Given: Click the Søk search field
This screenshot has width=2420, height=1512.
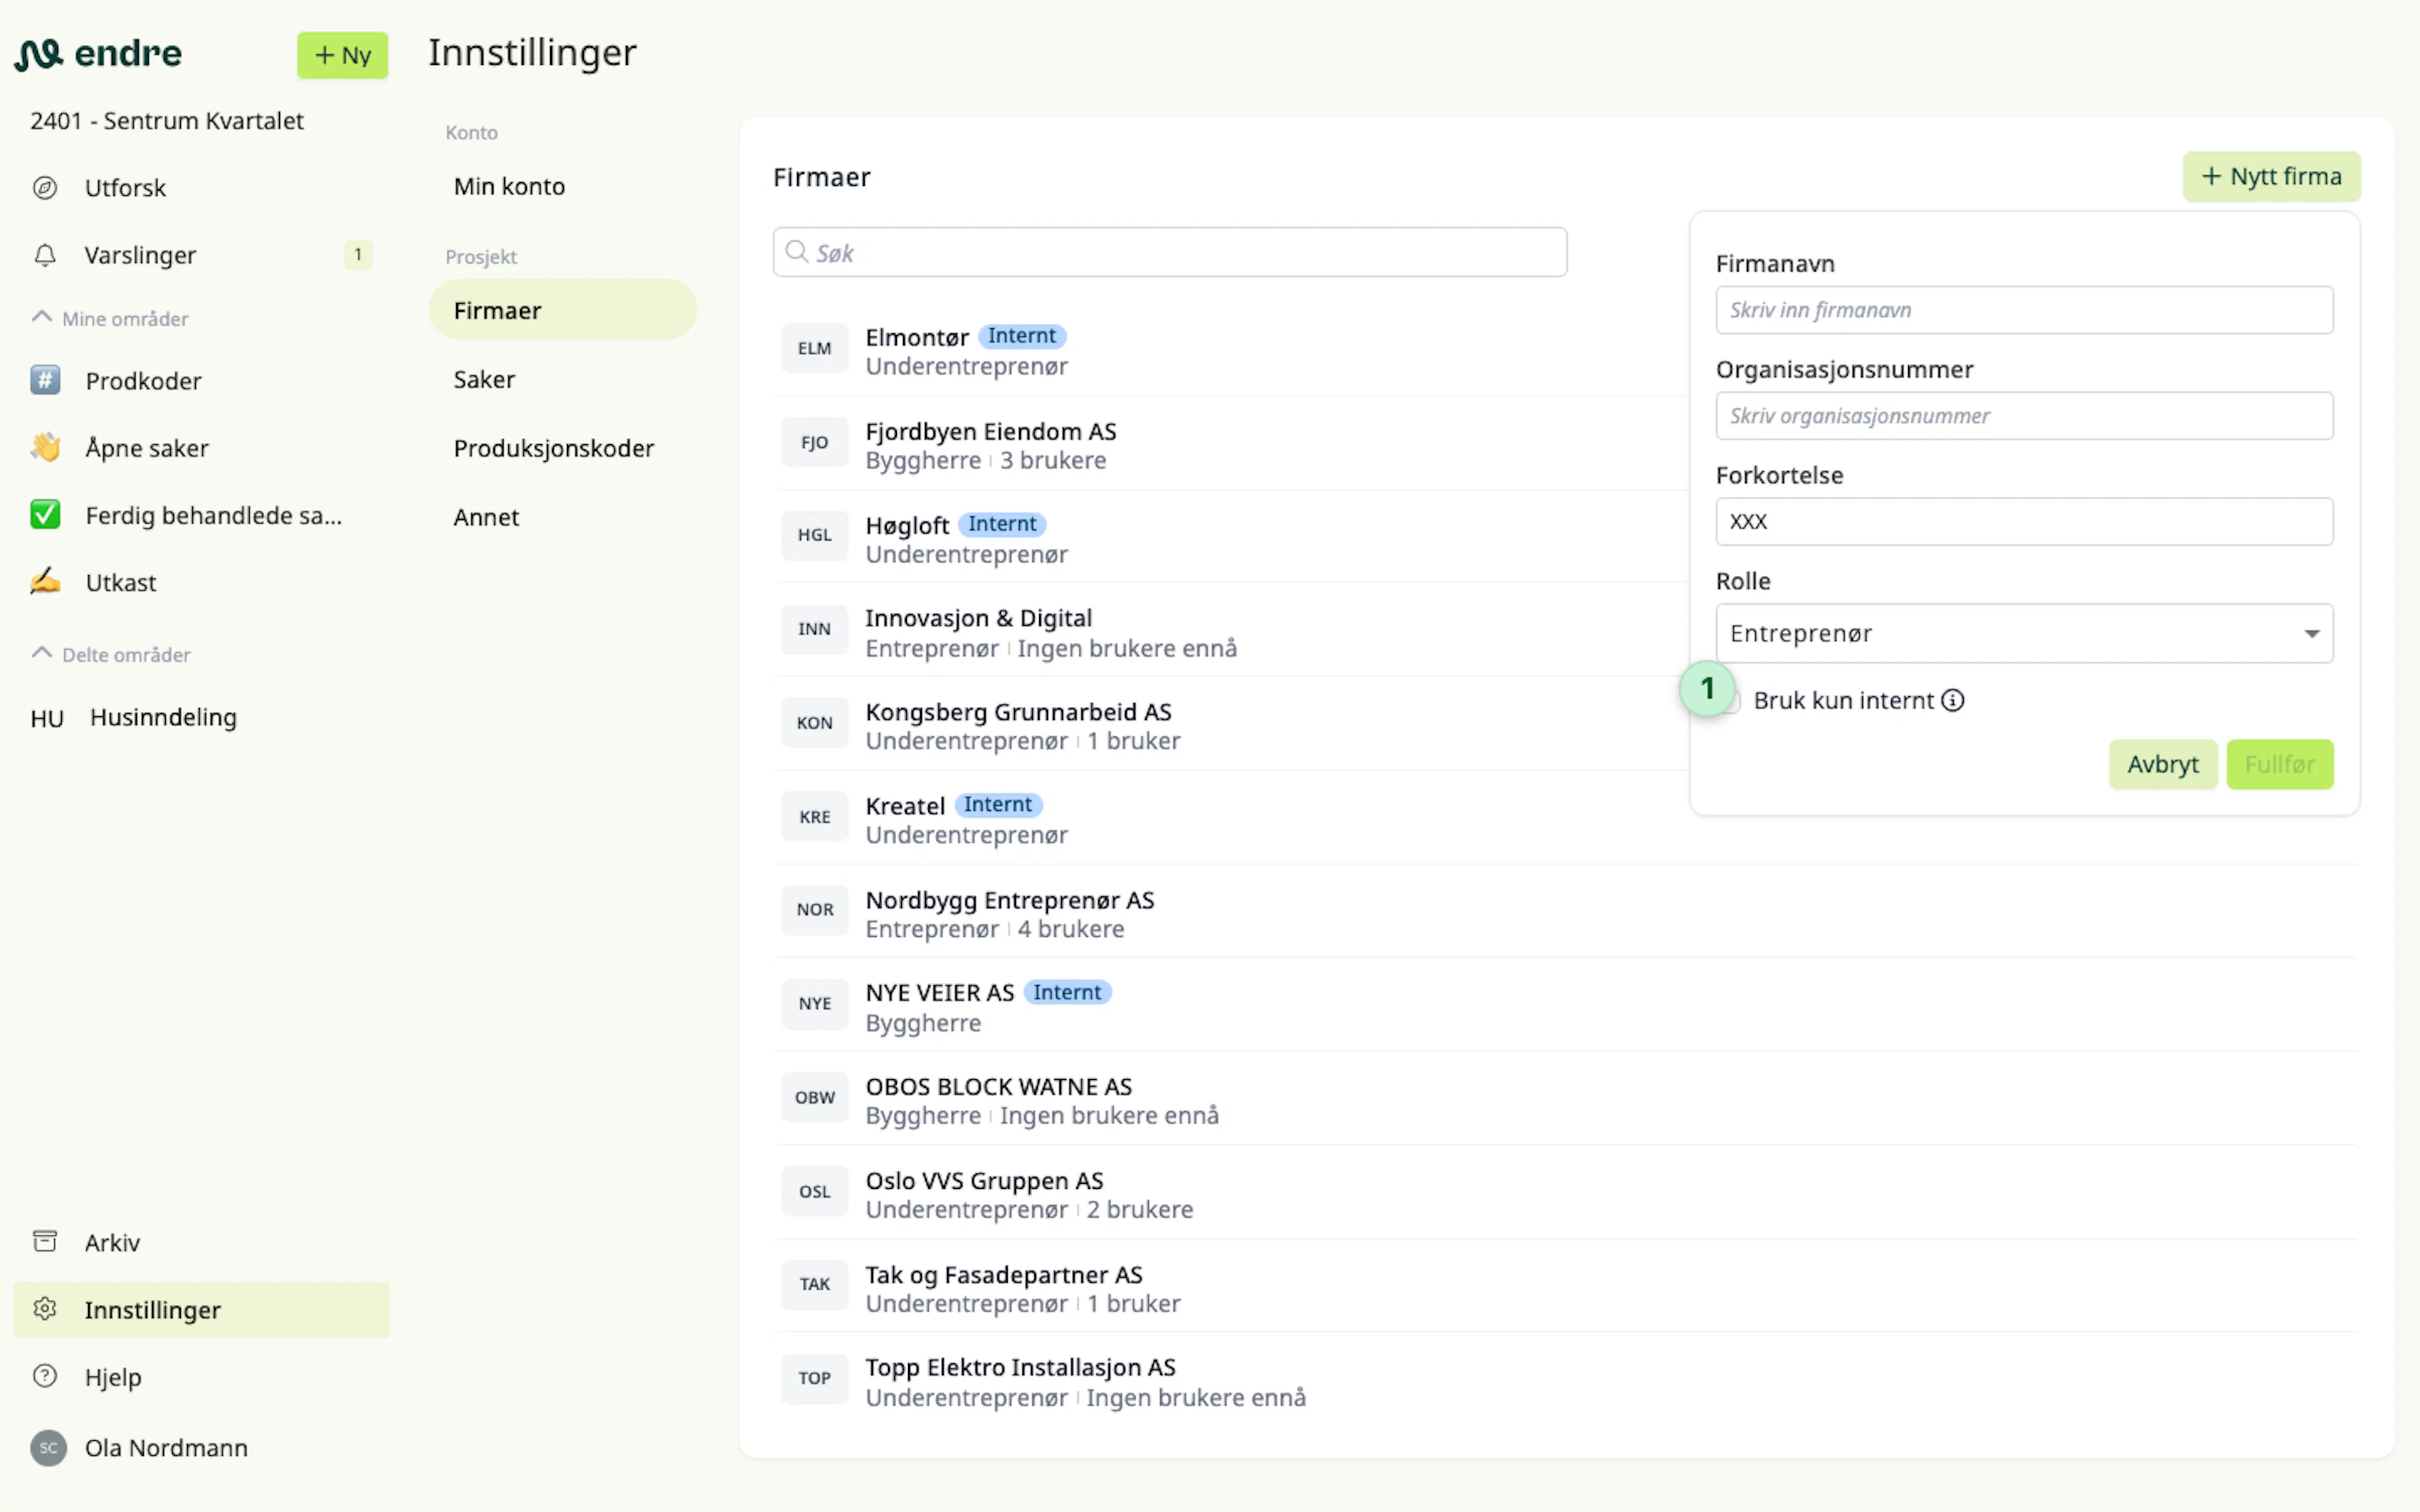Looking at the screenshot, I should (x=1169, y=252).
